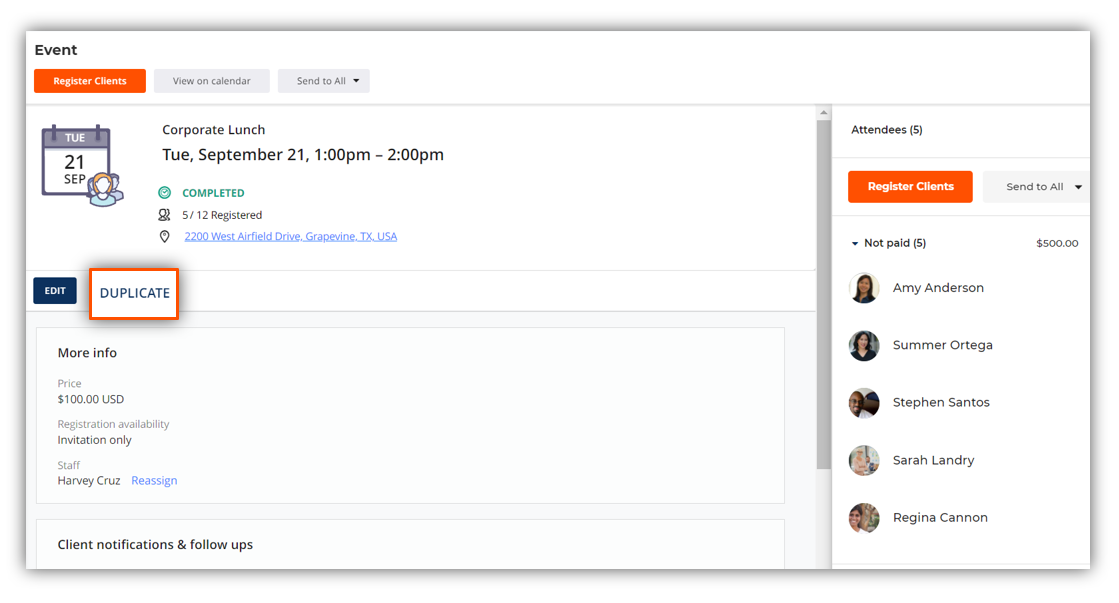Click the location pin icon

tap(165, 236)
